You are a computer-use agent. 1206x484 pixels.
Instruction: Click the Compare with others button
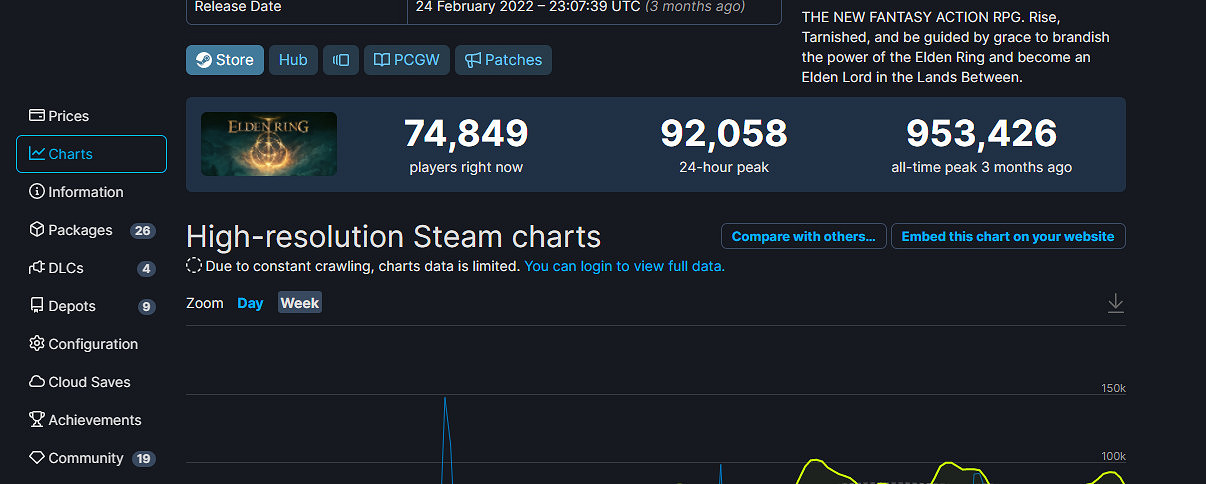(x=803, y=237)
